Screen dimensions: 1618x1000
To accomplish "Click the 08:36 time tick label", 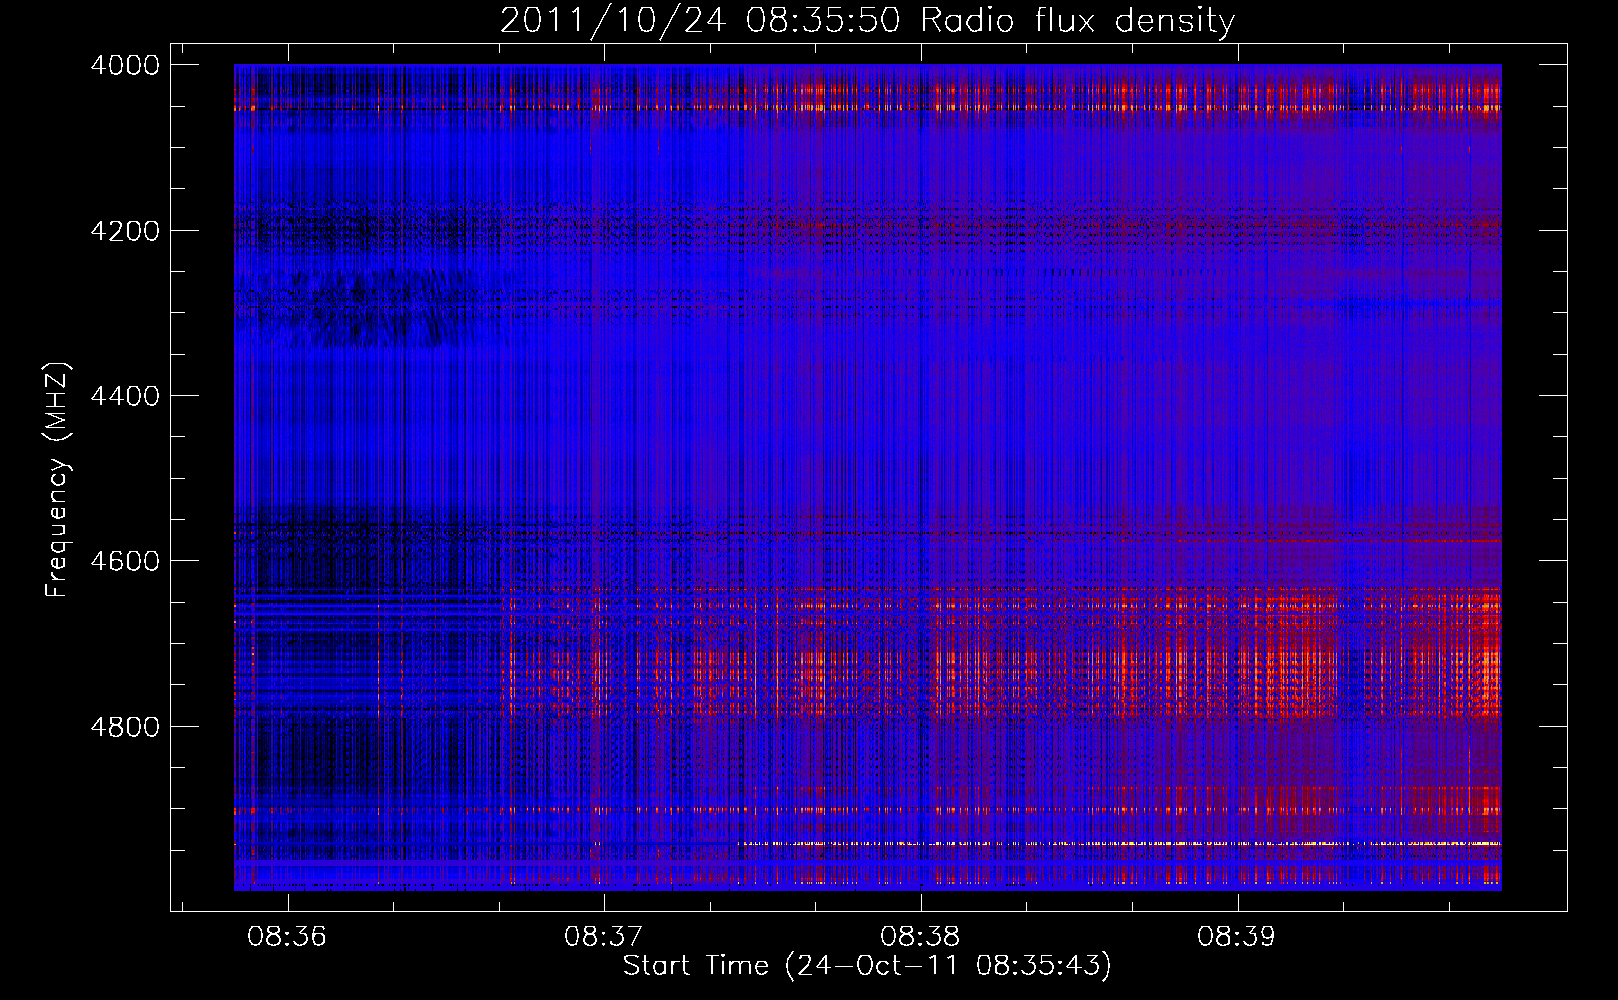I will [287, 937].
